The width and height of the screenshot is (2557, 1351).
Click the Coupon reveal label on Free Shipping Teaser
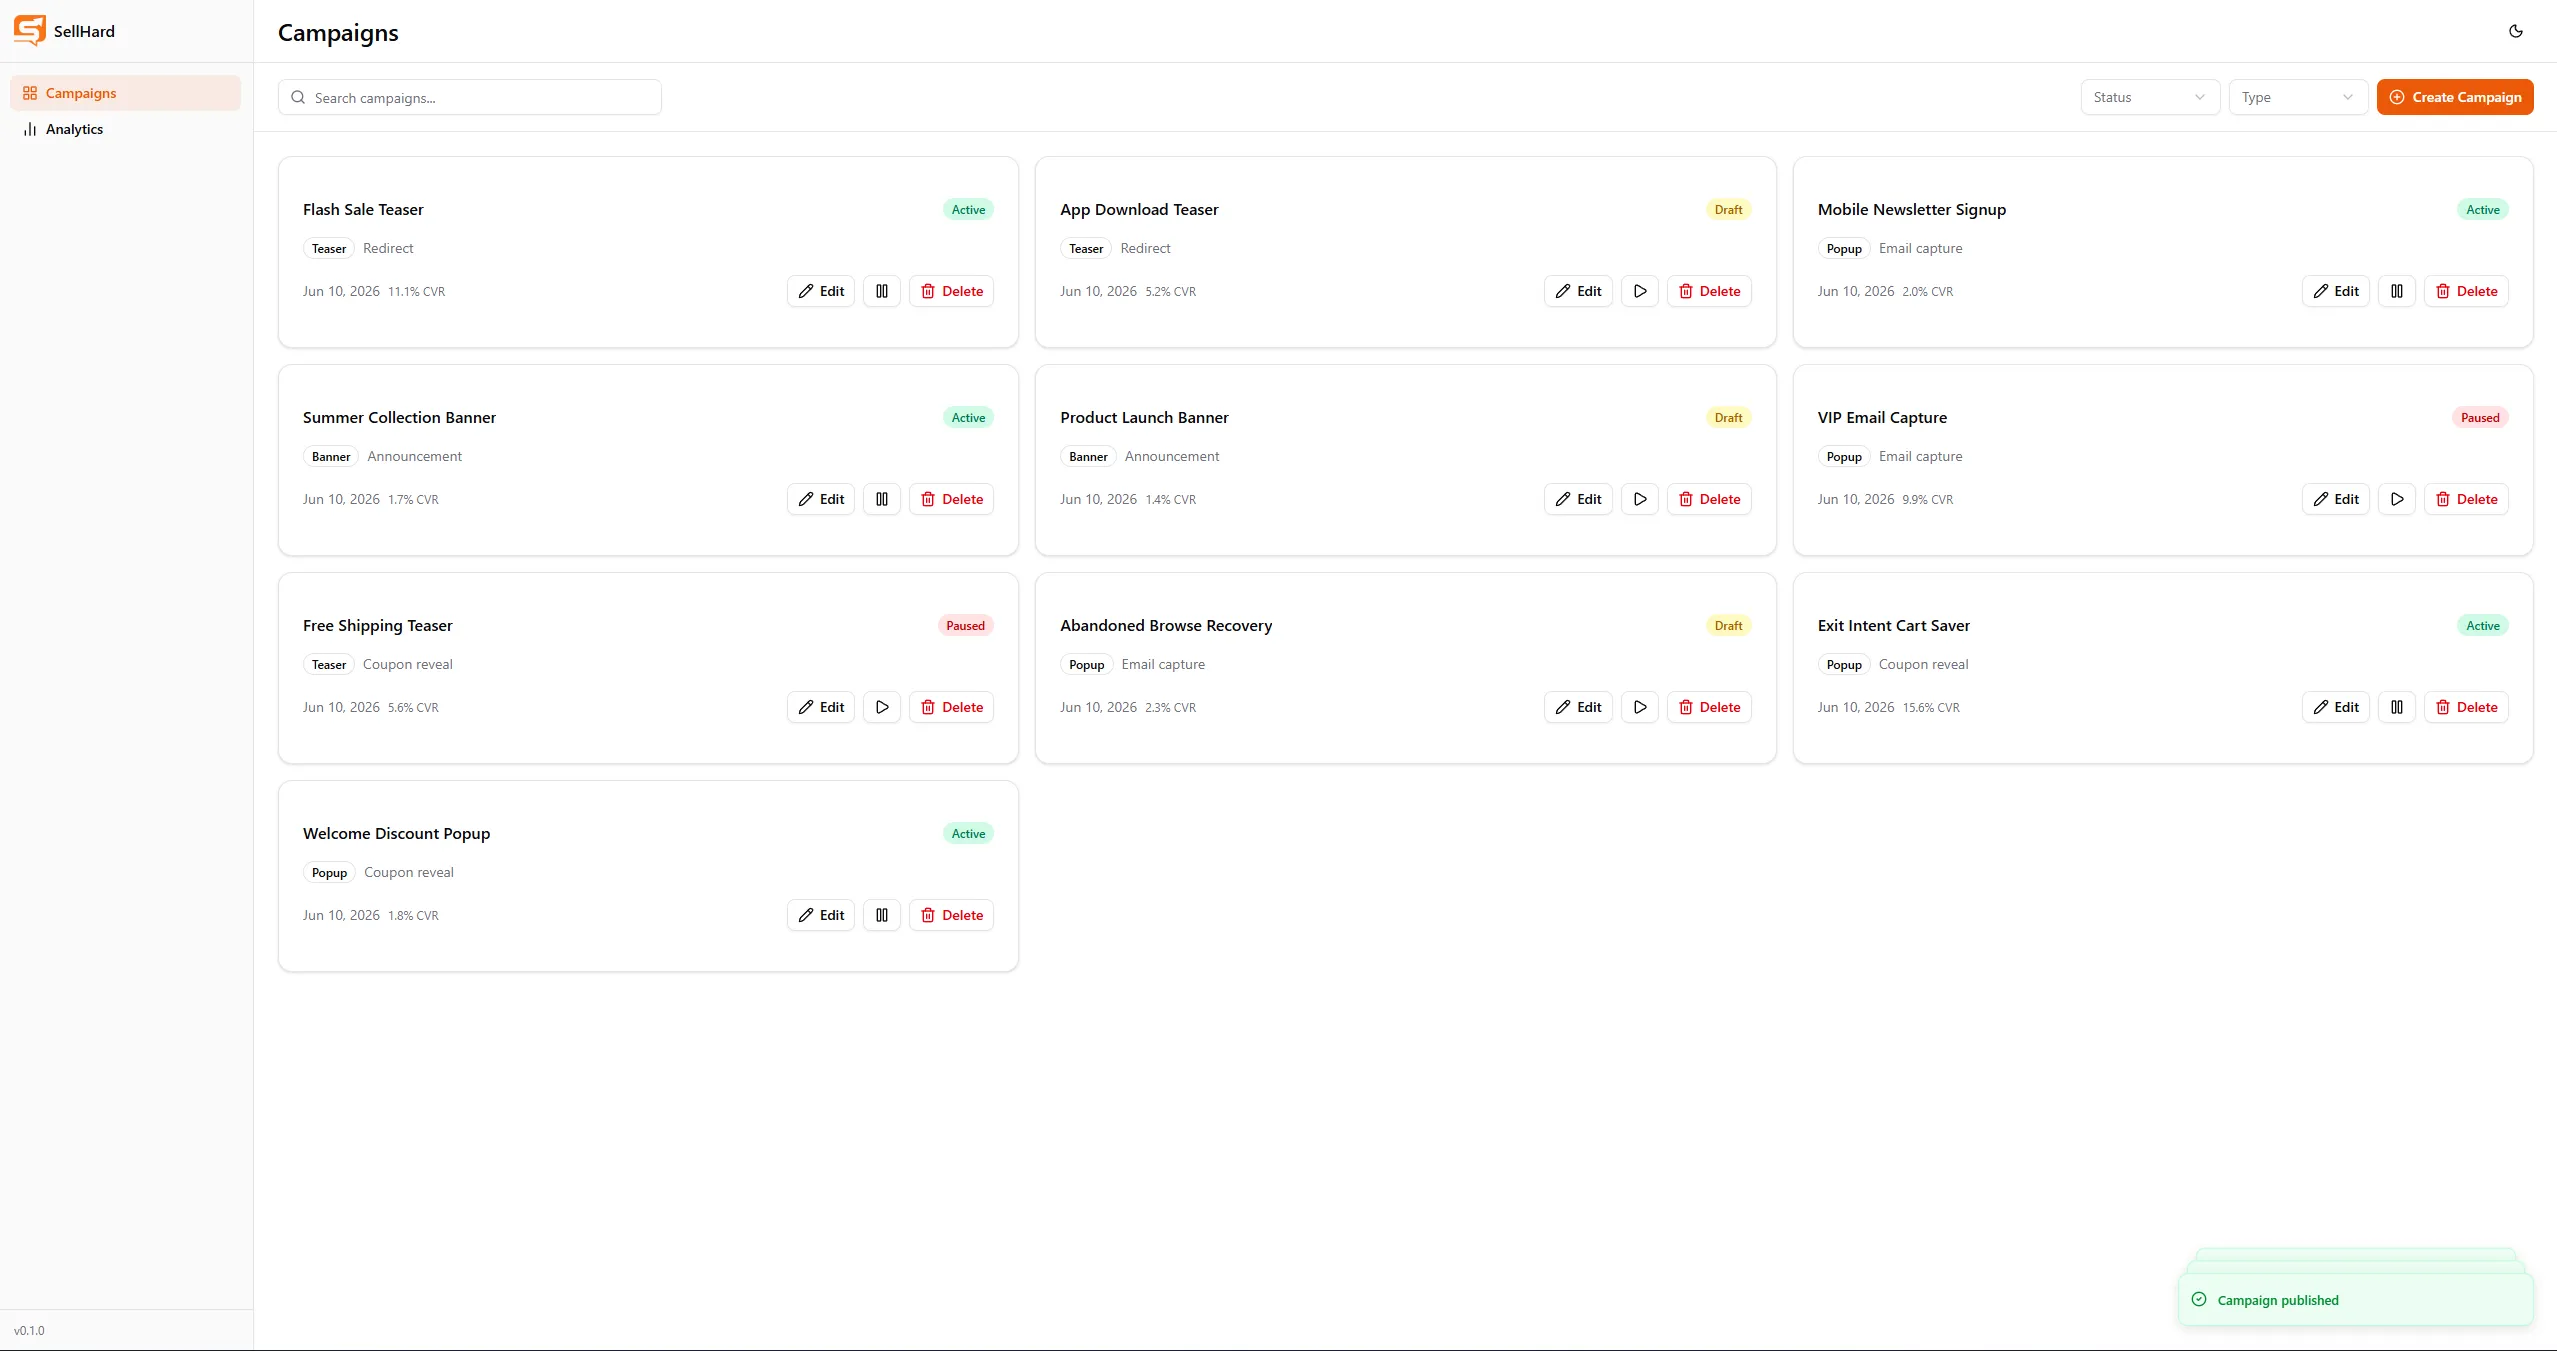point(407,664)
